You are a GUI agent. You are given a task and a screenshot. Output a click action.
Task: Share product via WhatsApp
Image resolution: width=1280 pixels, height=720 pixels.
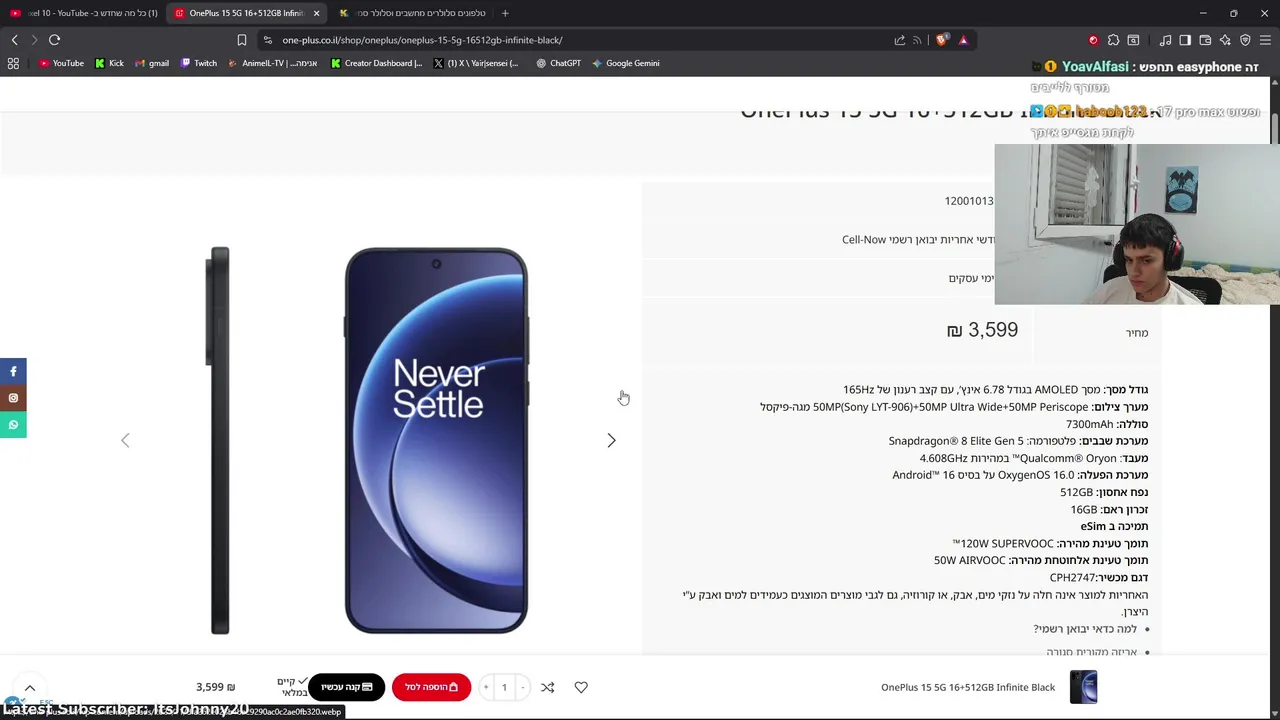pyautogui.click(x=13, y=425)
